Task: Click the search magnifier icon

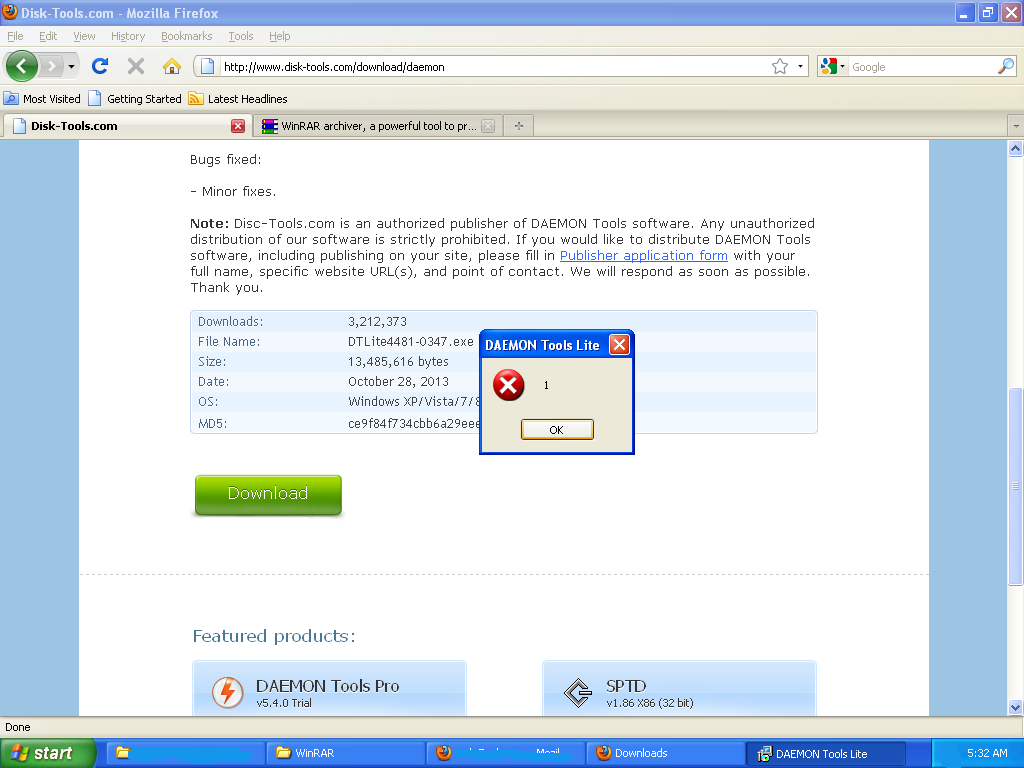Action: (1006, 66)
